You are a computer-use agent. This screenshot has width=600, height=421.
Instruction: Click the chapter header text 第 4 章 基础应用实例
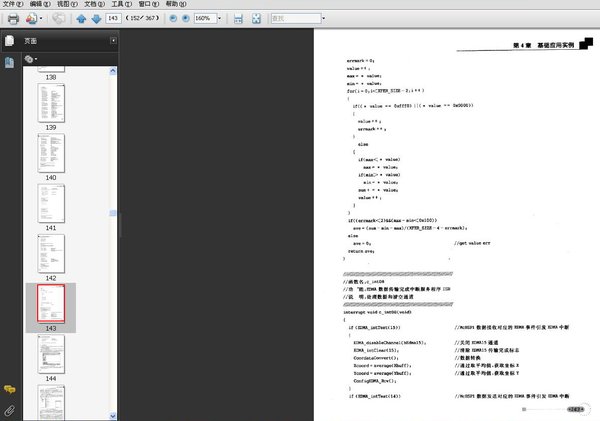(543, 45)
